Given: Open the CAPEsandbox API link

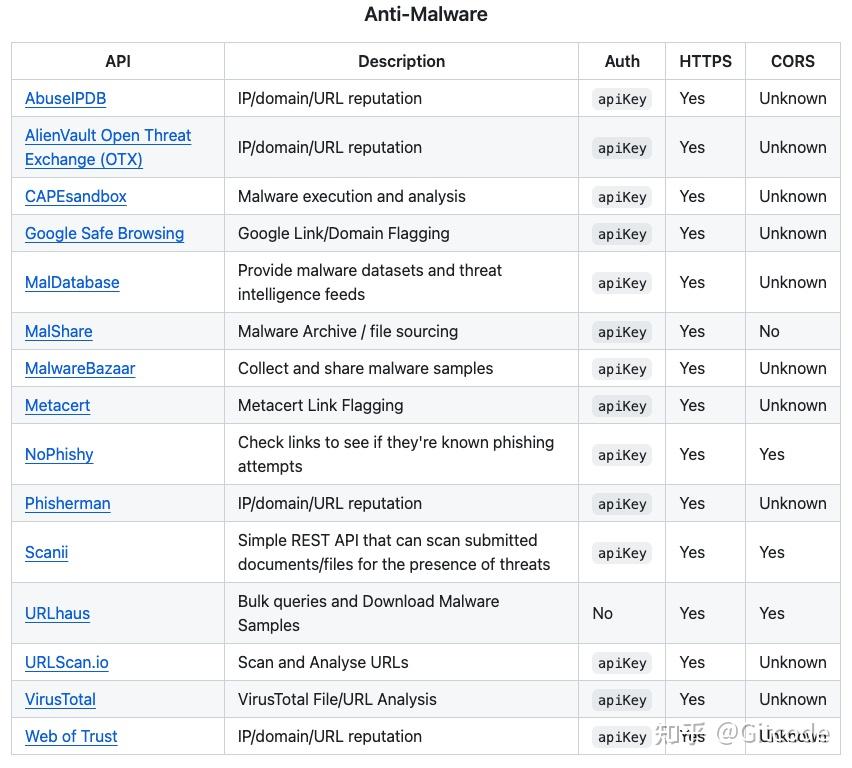Looking at the screenshot, I should click(75, 197).
